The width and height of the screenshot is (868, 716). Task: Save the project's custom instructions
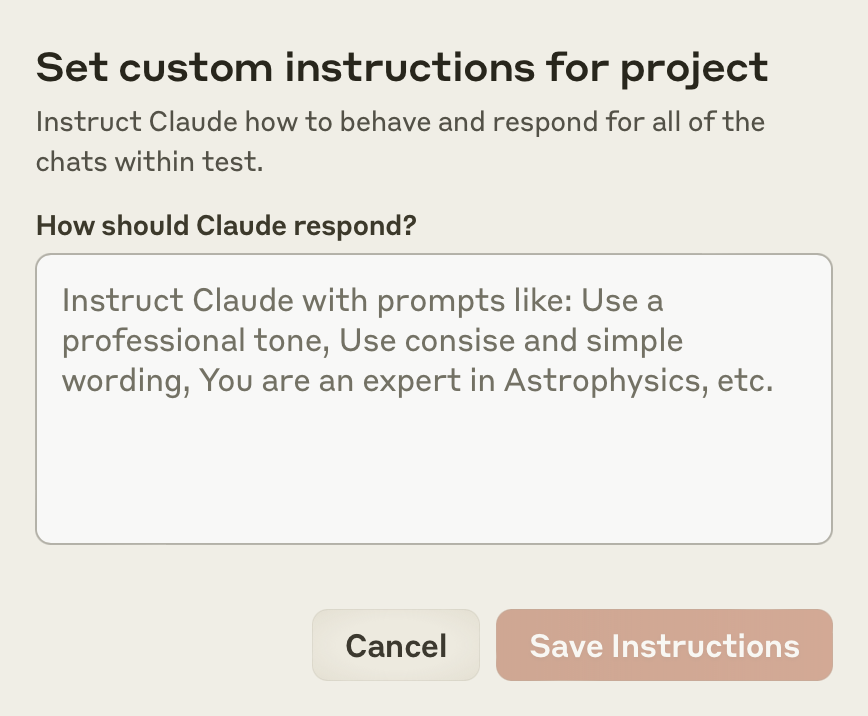tap(664, 645)
